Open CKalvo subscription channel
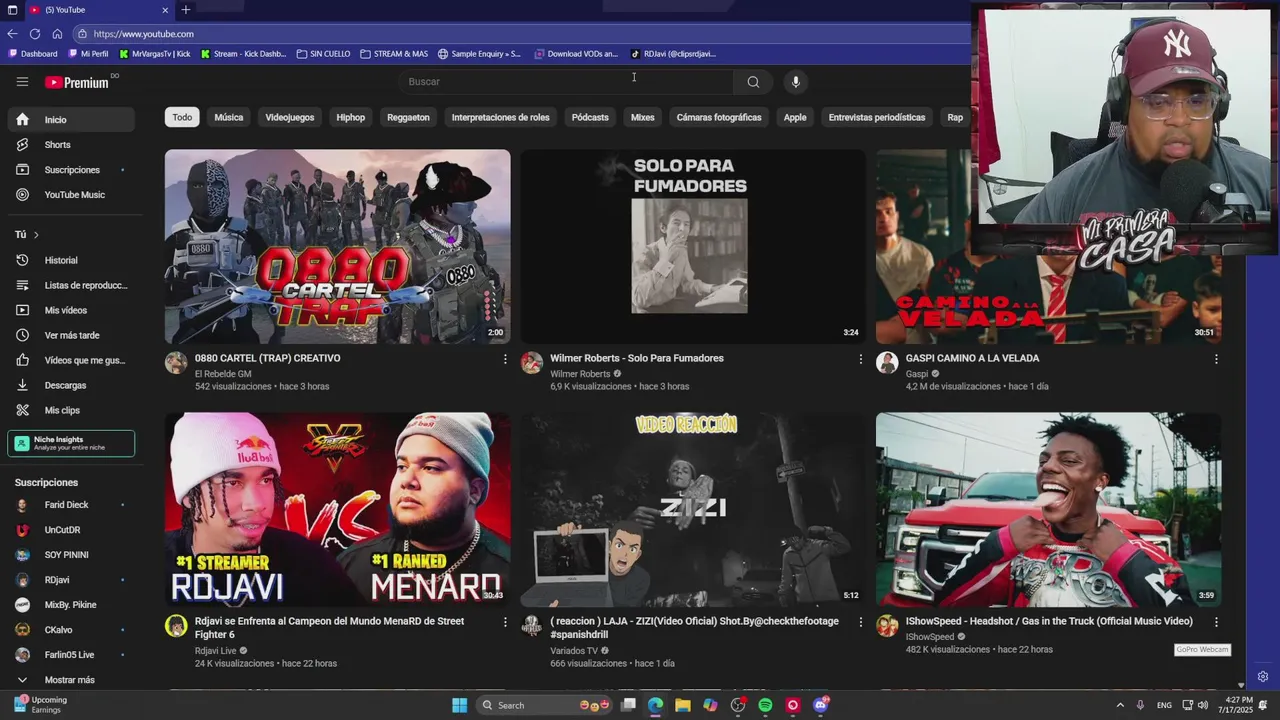The height and width of the screenshot is (720, 1280). coord(71,630)
